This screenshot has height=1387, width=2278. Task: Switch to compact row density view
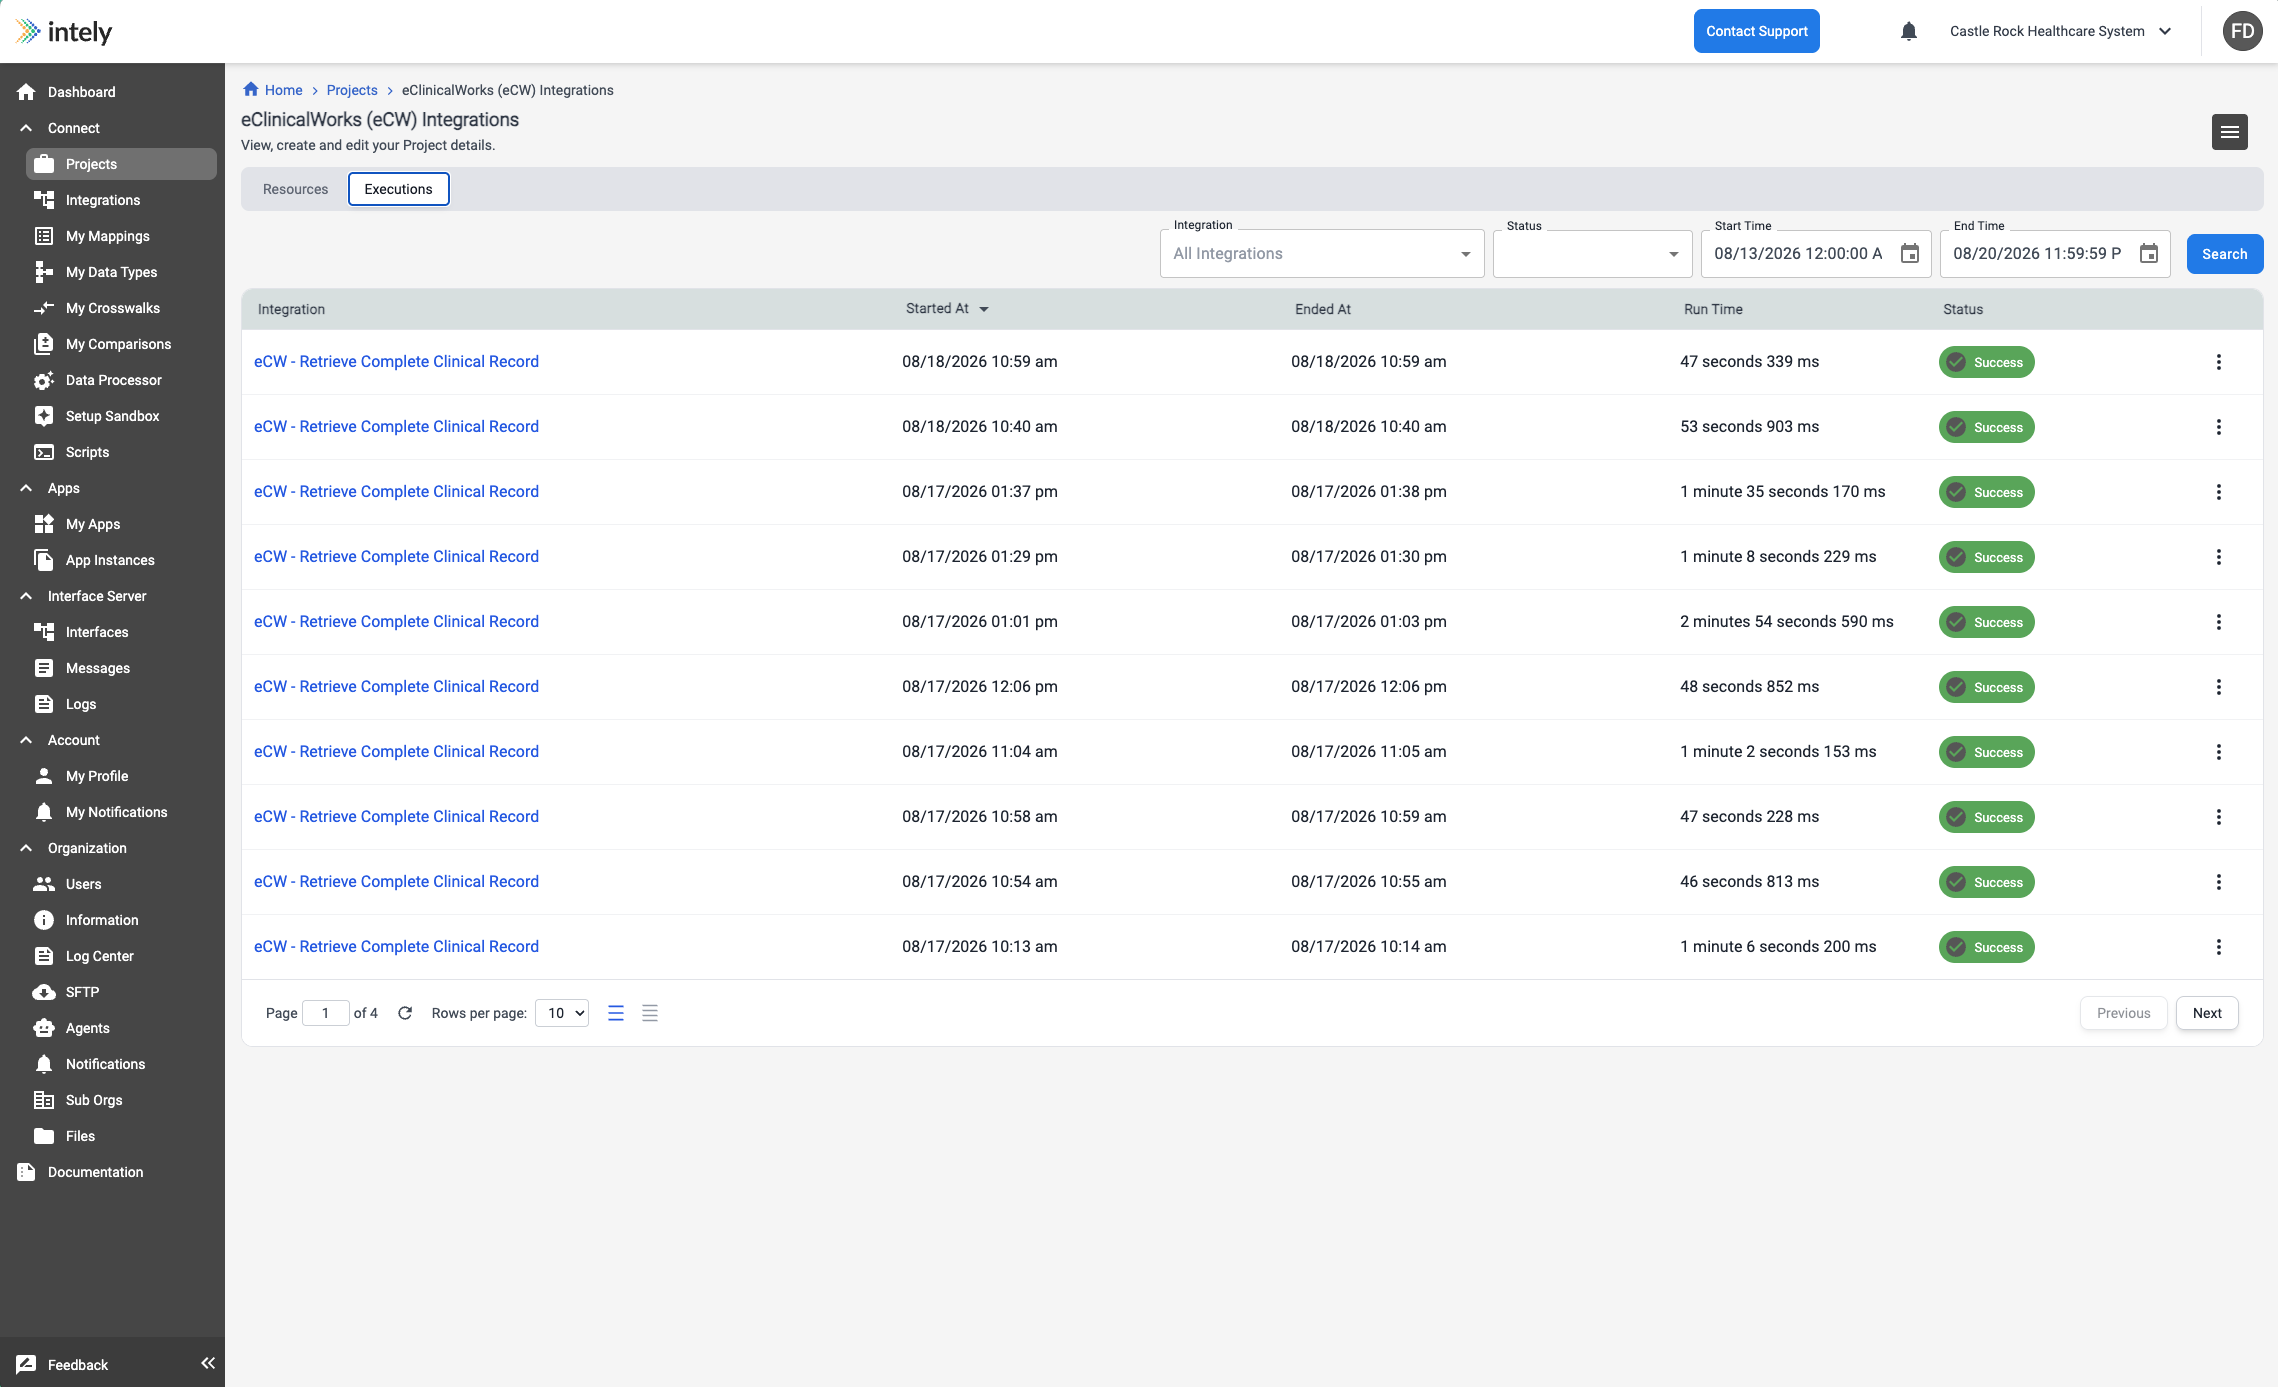(x=650, y=1013)
